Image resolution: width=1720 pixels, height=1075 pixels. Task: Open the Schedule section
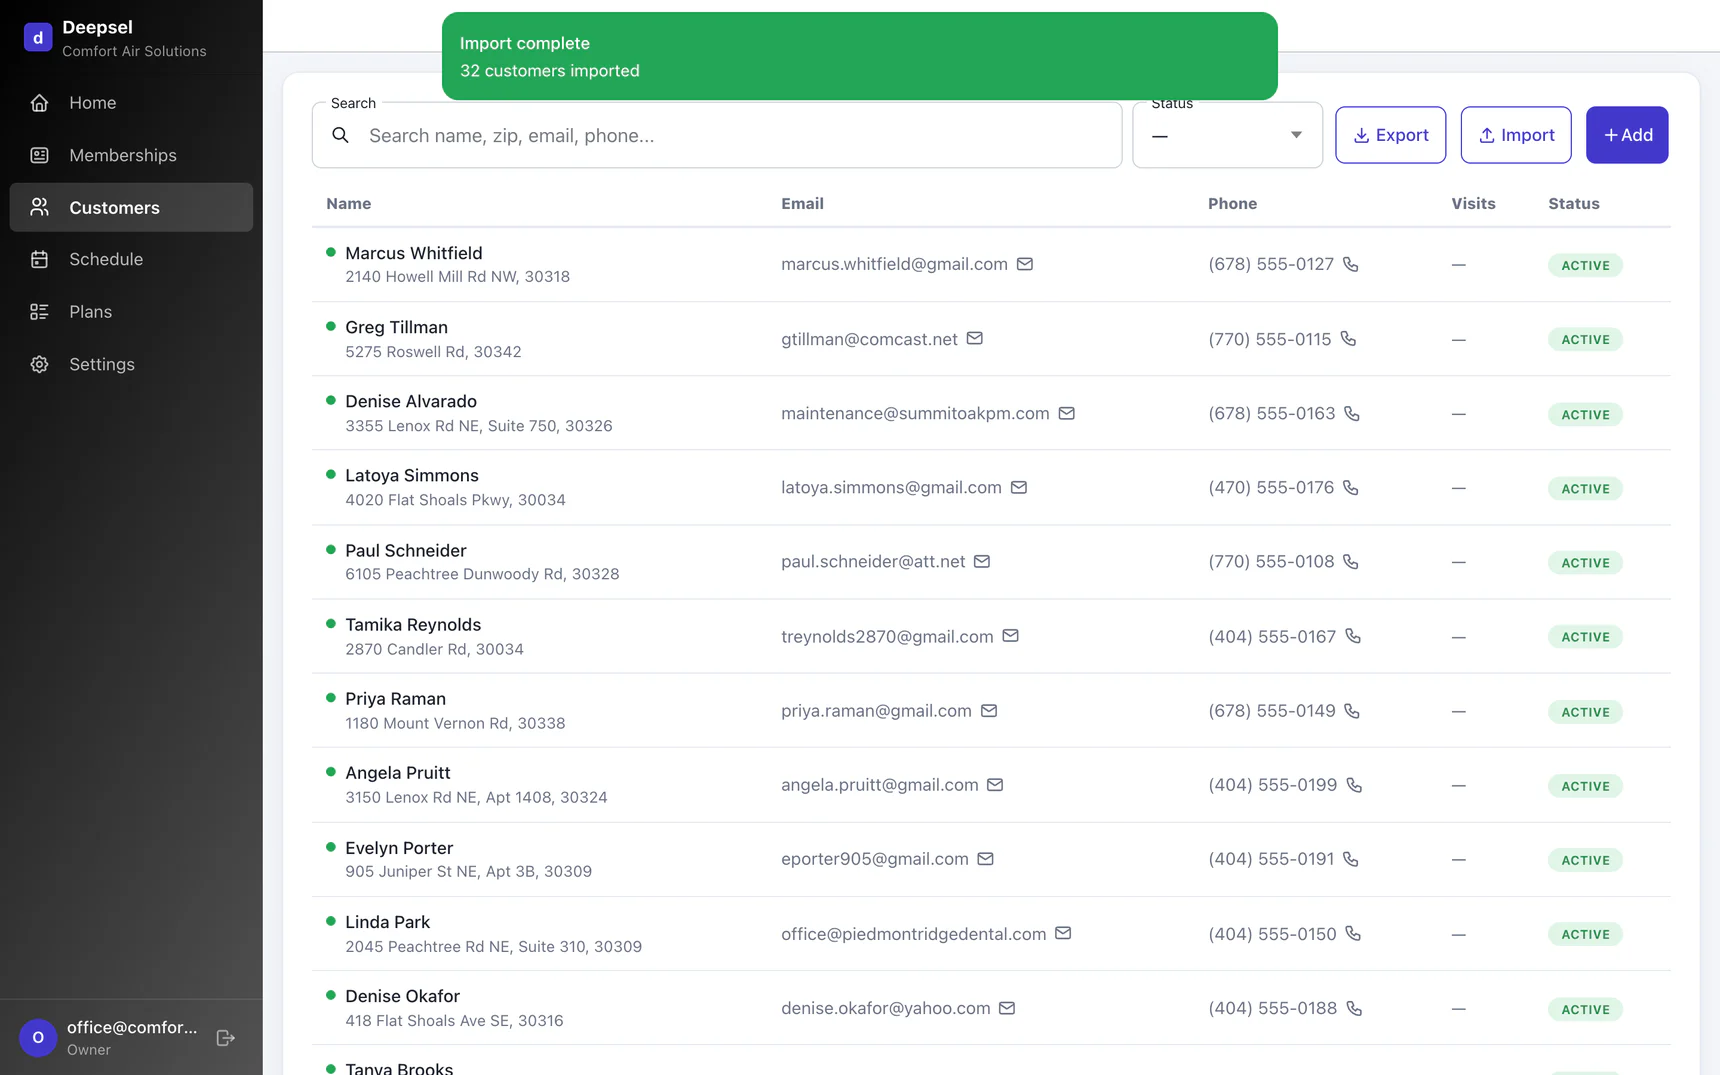coord(131,259)
